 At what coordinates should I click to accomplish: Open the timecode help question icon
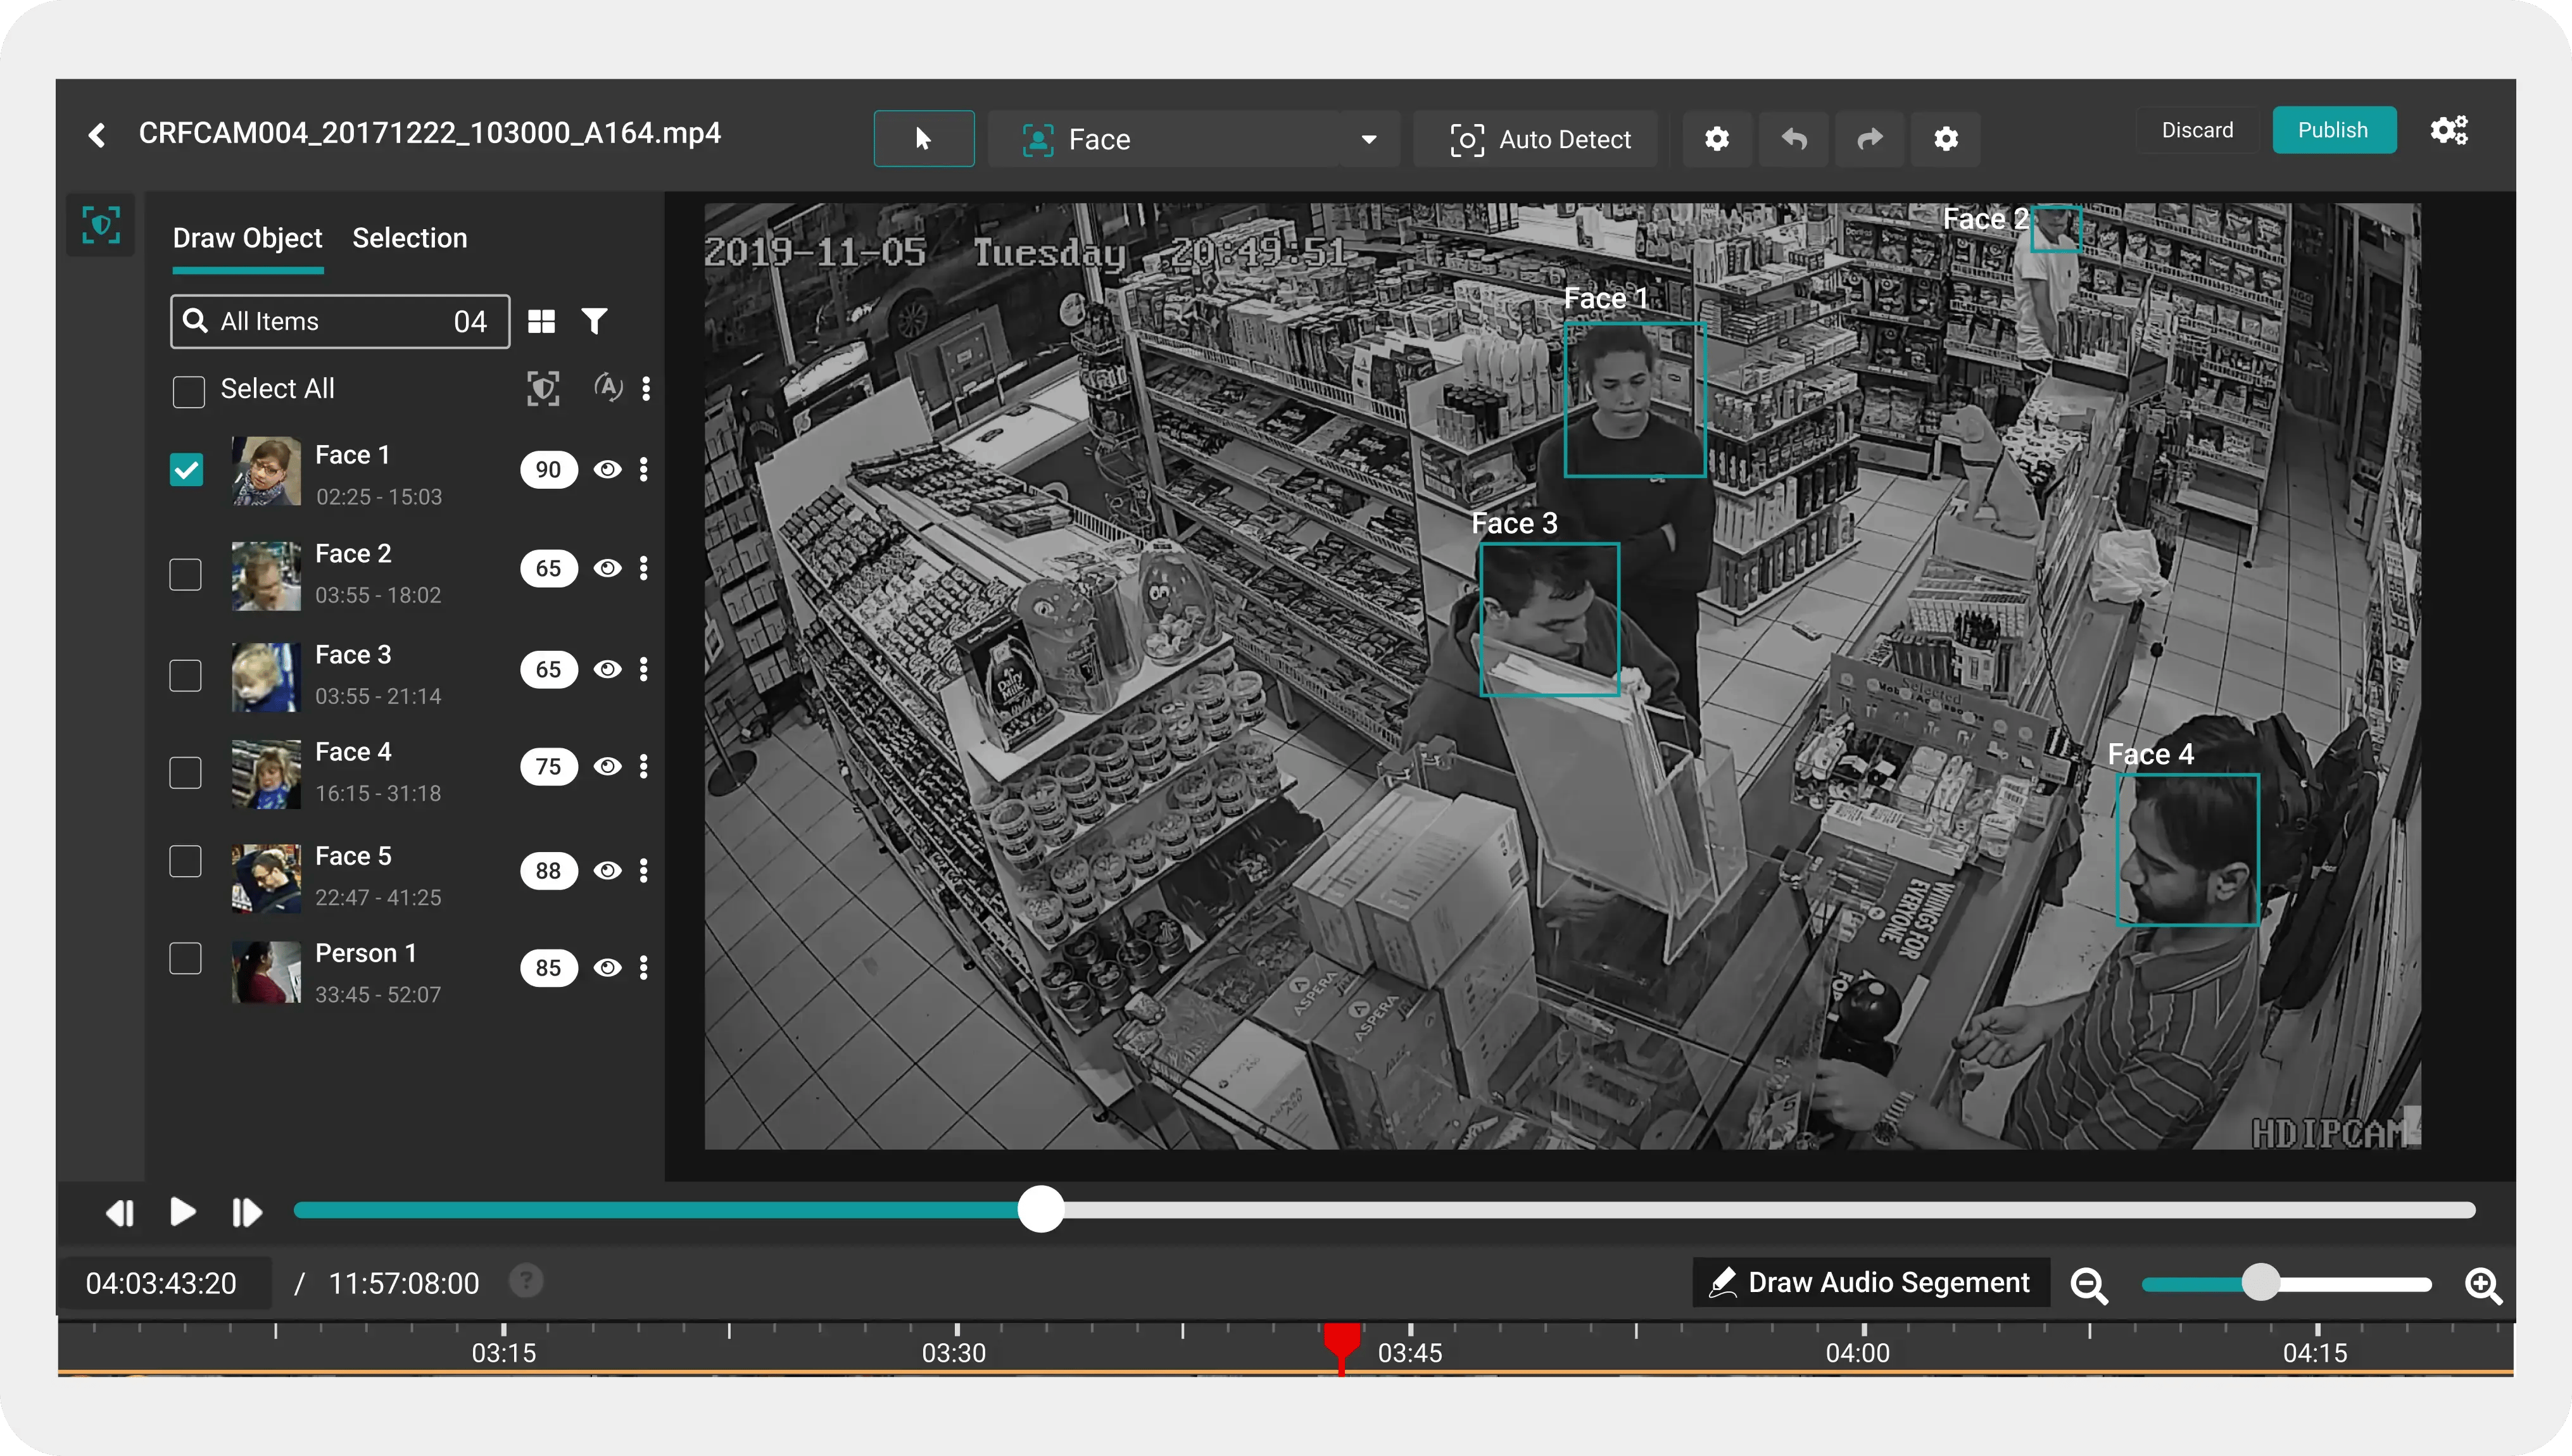(526, 1281)
